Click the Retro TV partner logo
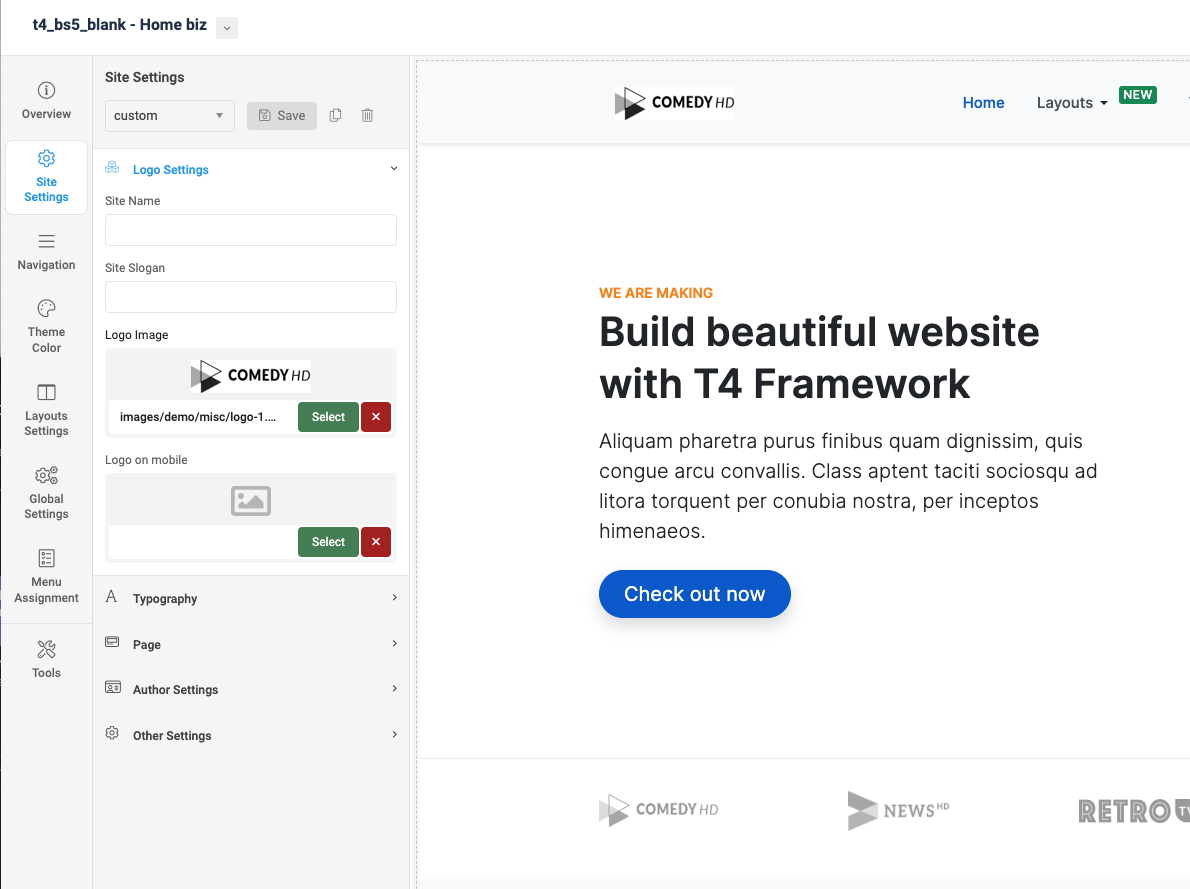 pyautogui.click(x=1134, y=811)
